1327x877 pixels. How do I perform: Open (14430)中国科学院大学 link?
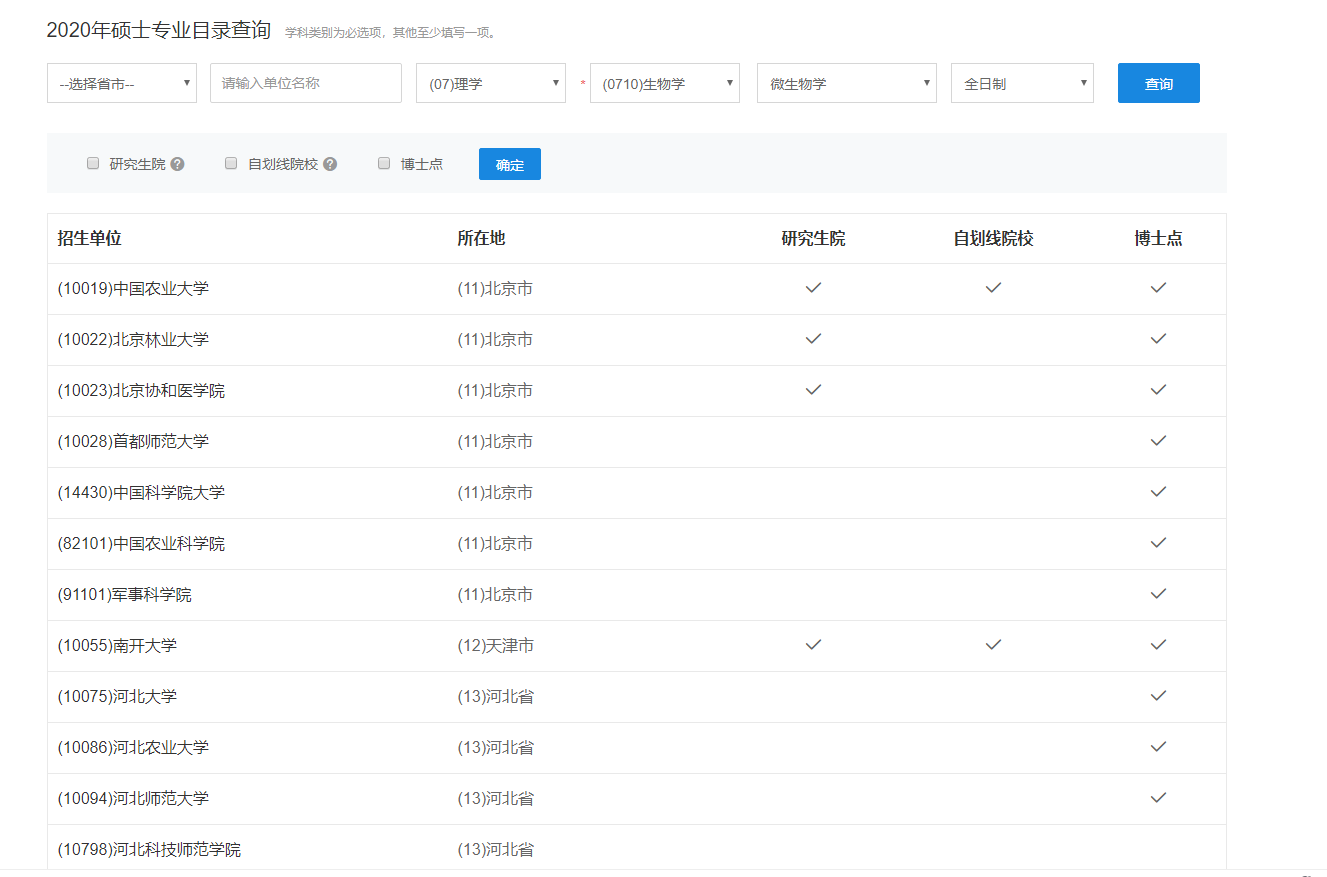coord(141,493)
